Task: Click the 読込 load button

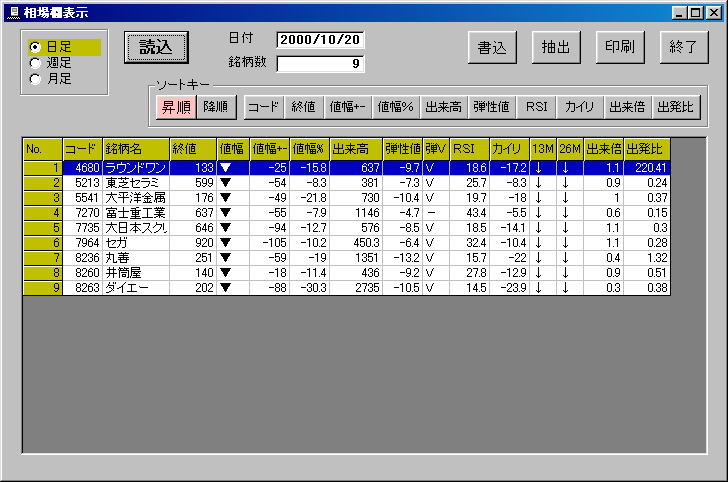Action: 156,47
